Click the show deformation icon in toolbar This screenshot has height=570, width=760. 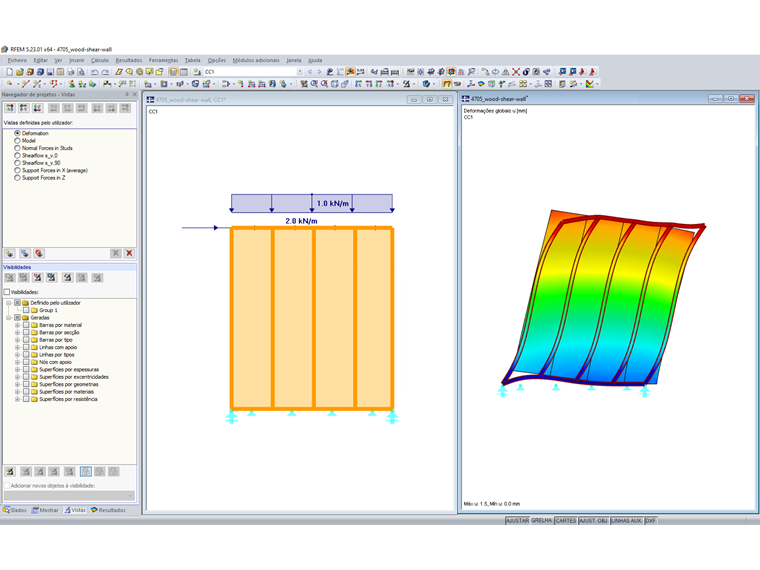click(471, 84)
